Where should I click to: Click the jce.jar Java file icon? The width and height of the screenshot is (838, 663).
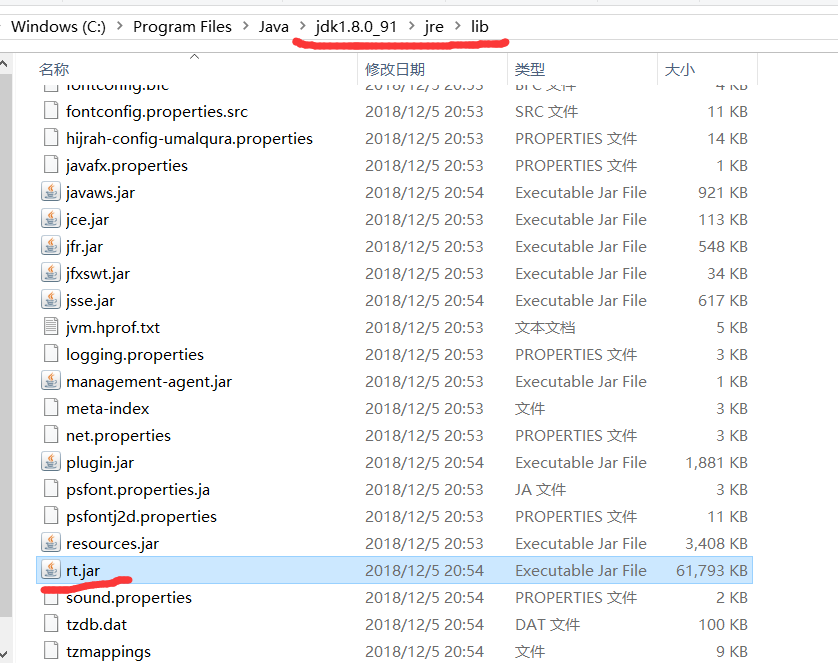(51, 219)
